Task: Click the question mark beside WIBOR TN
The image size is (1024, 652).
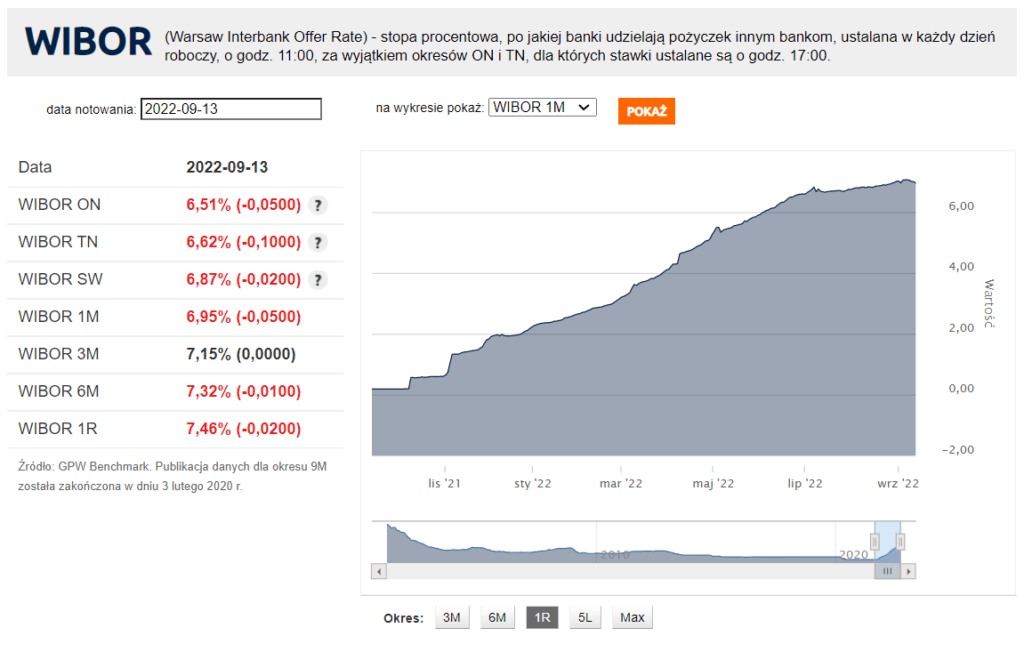Action: click(317, 242)
